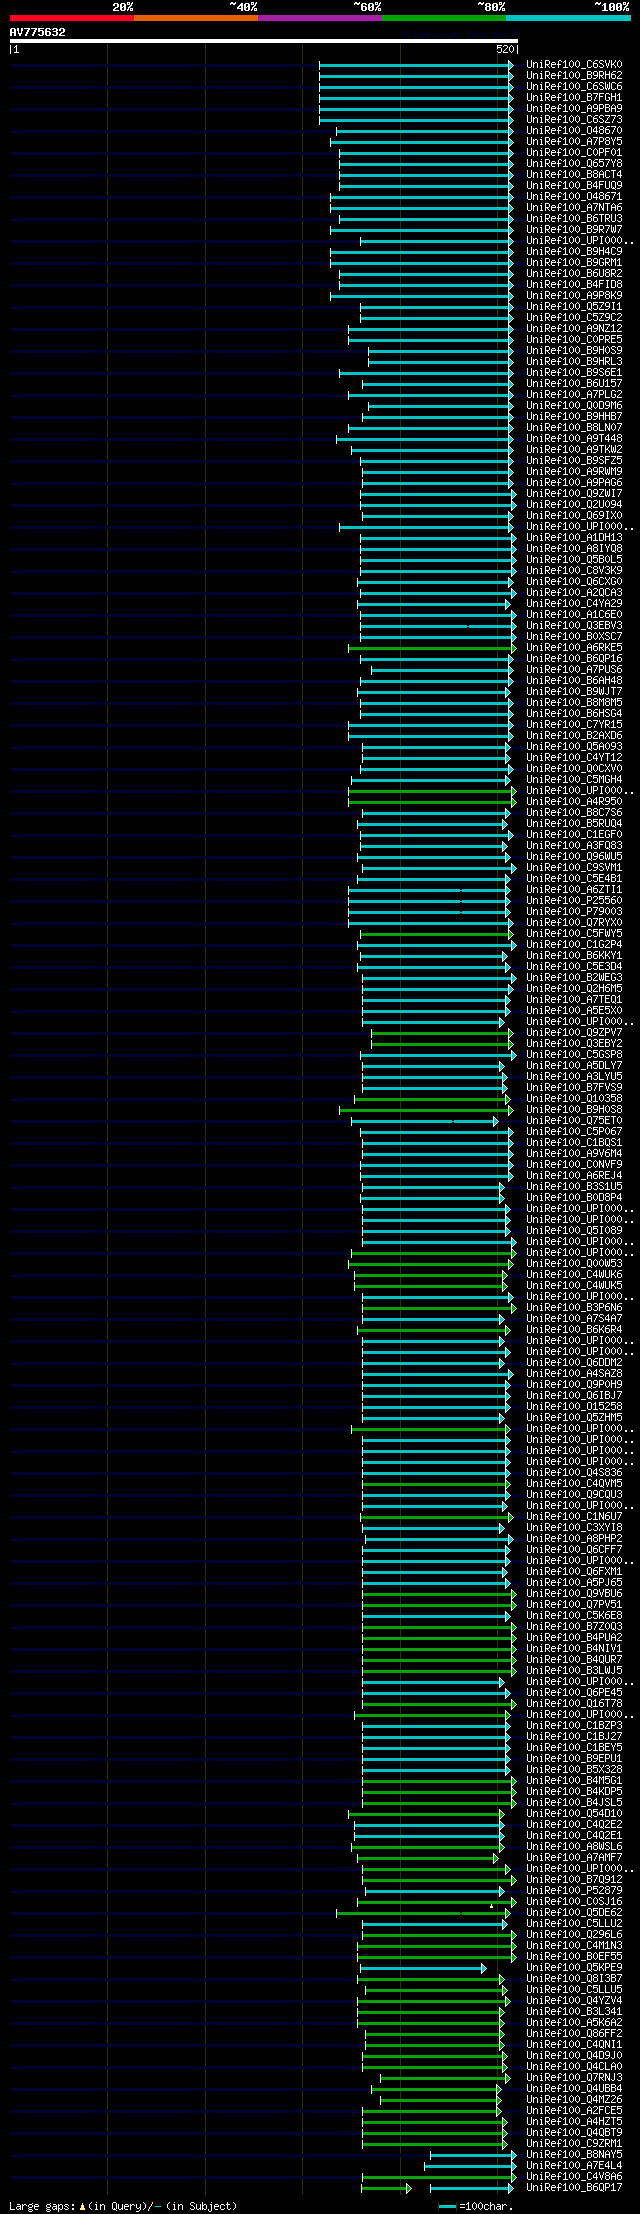640x2214 pixels.
Task: Select label UniRef100_P79003
Action: tap(574, 911)
